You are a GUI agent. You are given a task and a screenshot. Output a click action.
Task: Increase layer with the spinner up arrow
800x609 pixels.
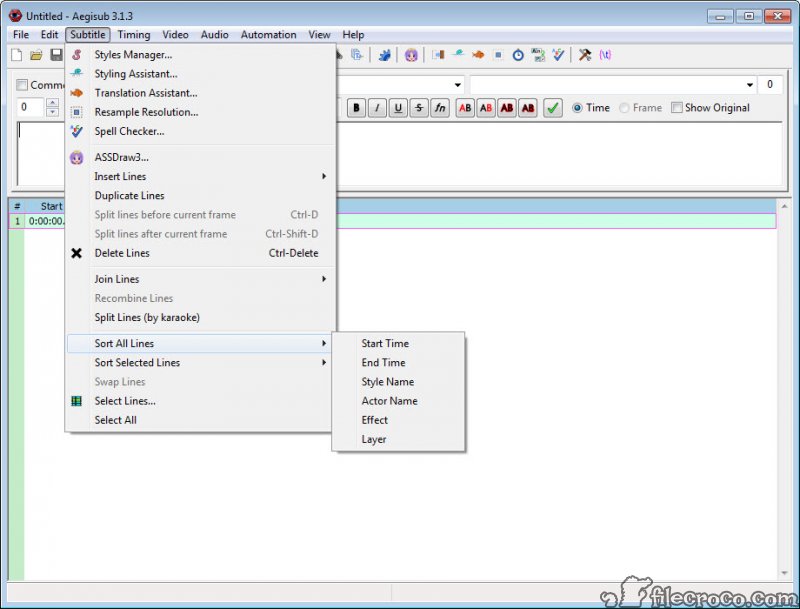[x=52, y=103]
